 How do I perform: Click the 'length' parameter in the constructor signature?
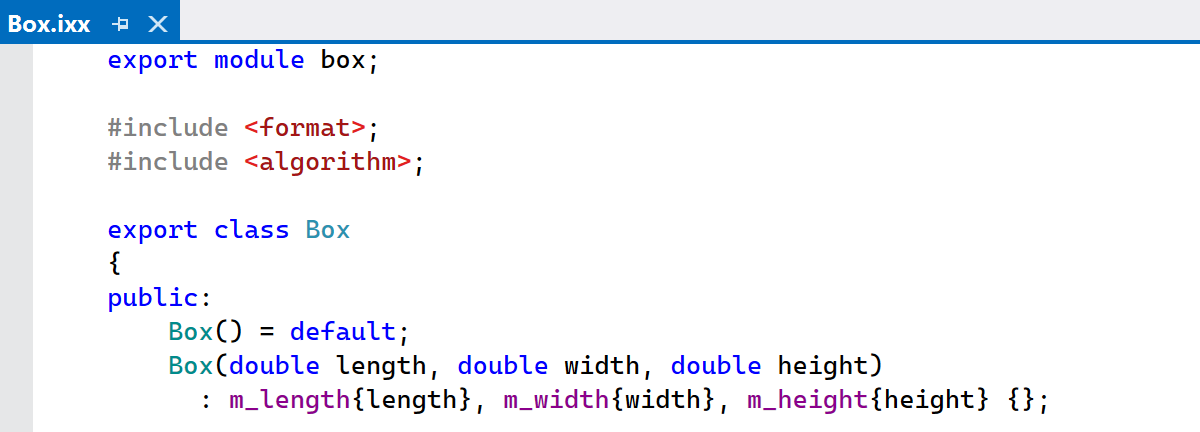[x=381, y=366]
